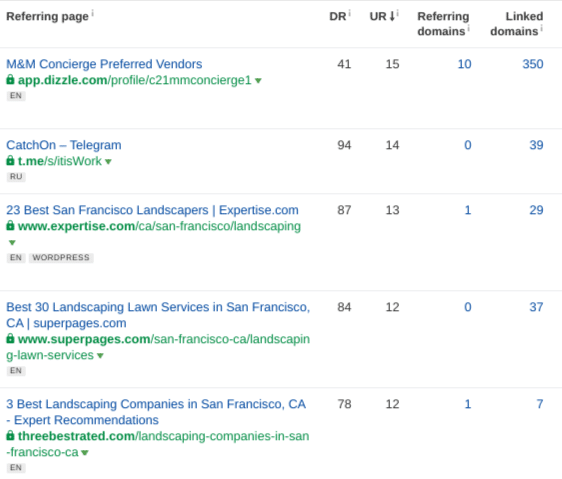Sort by the UR column header

tap(378, 16)
